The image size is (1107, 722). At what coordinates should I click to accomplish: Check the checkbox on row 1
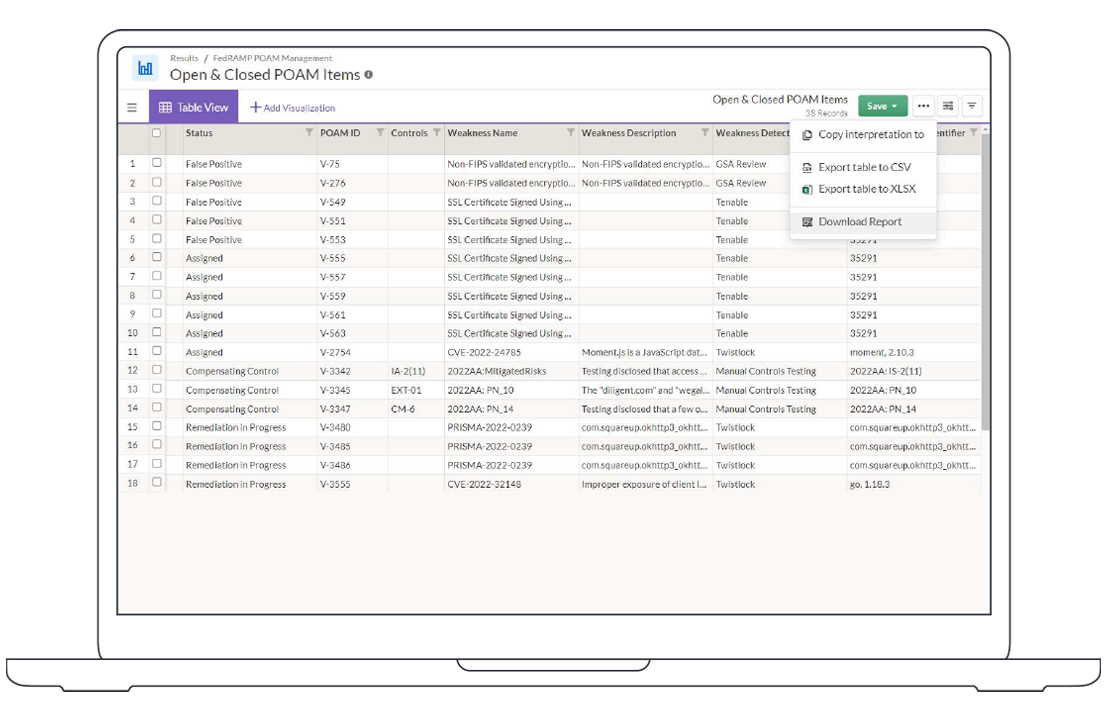tap(158, 164)
